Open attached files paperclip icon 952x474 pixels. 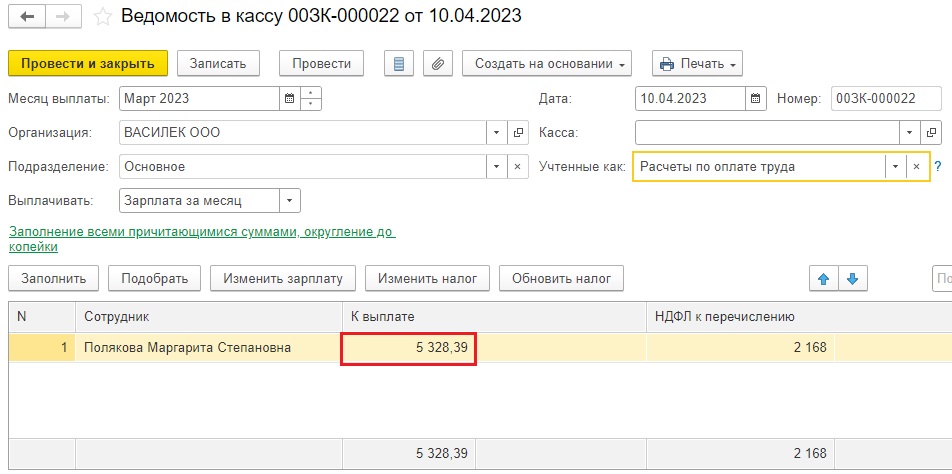point(438,63)
